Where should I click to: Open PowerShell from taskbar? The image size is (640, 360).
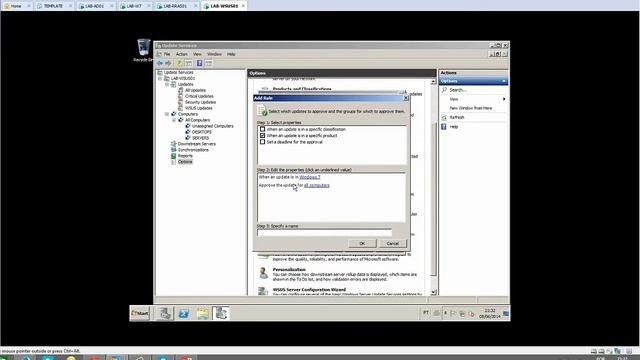click(x=184, y=313)
